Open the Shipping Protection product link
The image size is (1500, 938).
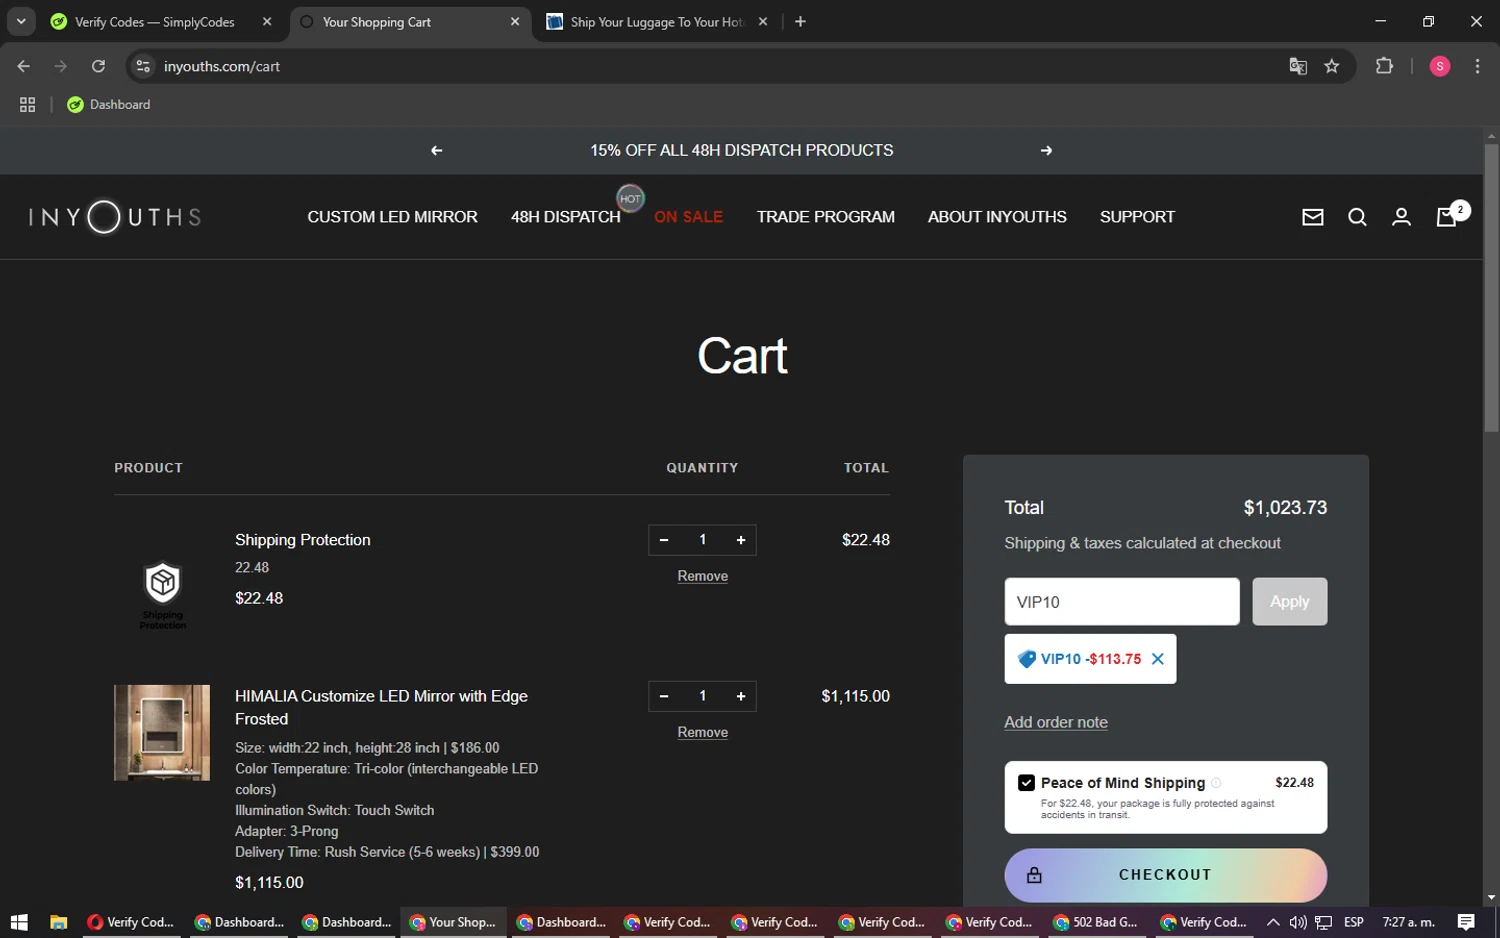(302, 540)
